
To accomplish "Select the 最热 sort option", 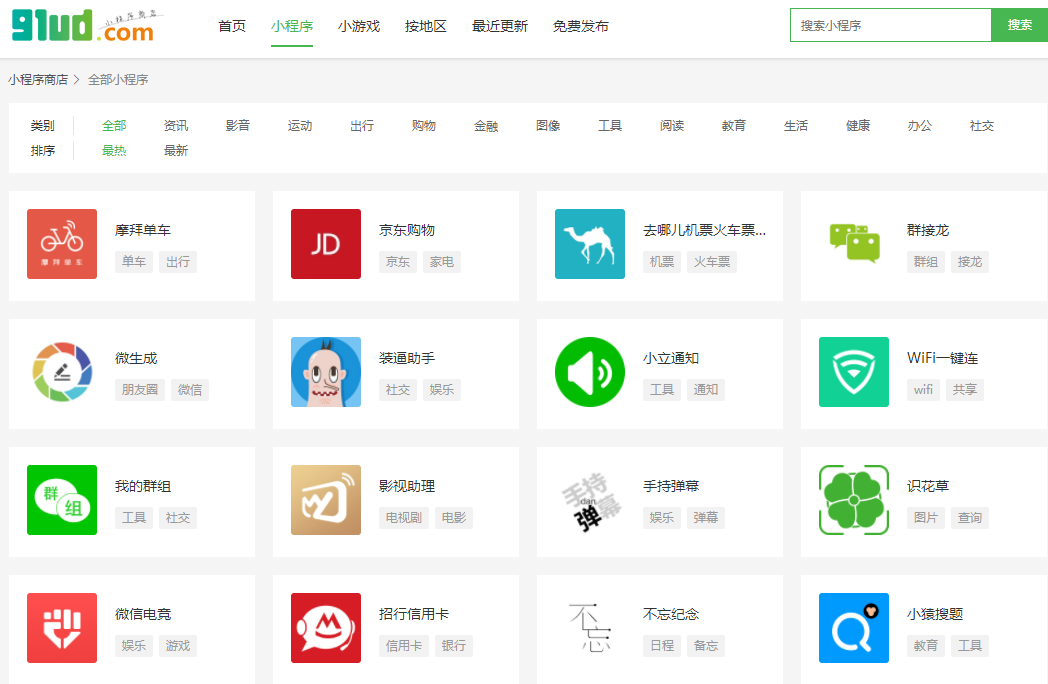I will click(x=114, y=150).
